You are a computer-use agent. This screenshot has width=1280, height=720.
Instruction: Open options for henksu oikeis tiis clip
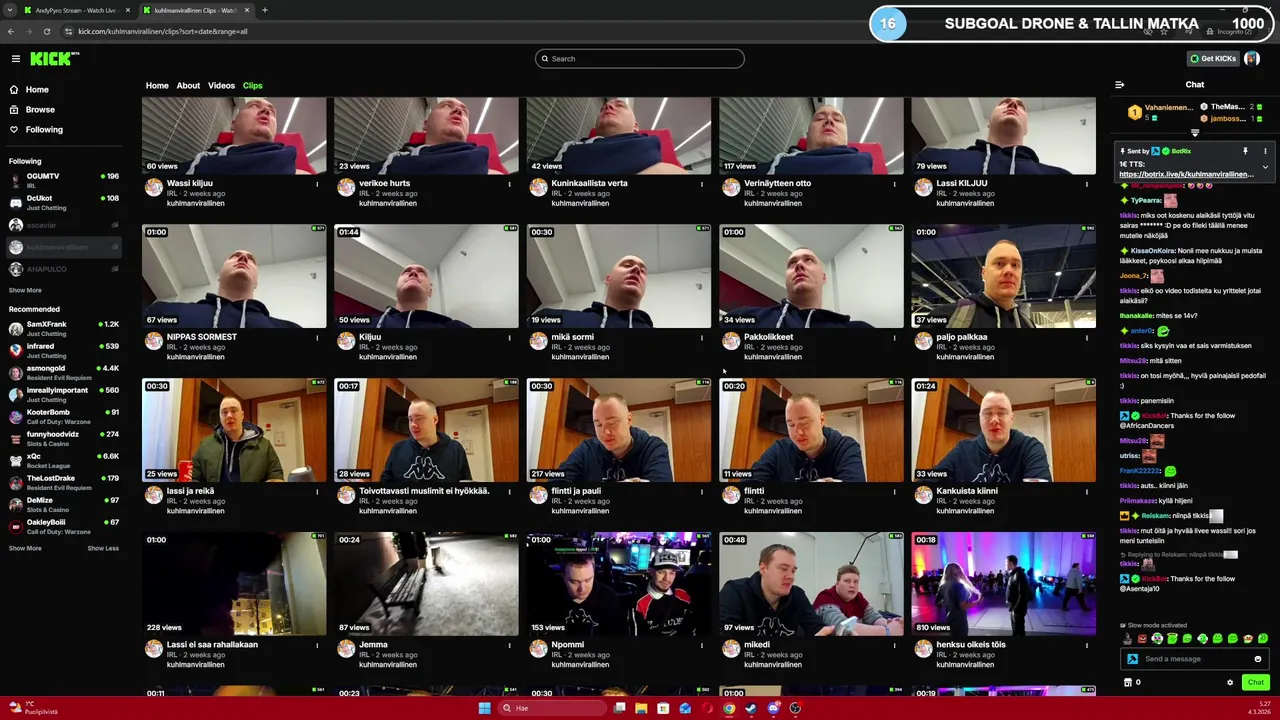(1086, 645)
